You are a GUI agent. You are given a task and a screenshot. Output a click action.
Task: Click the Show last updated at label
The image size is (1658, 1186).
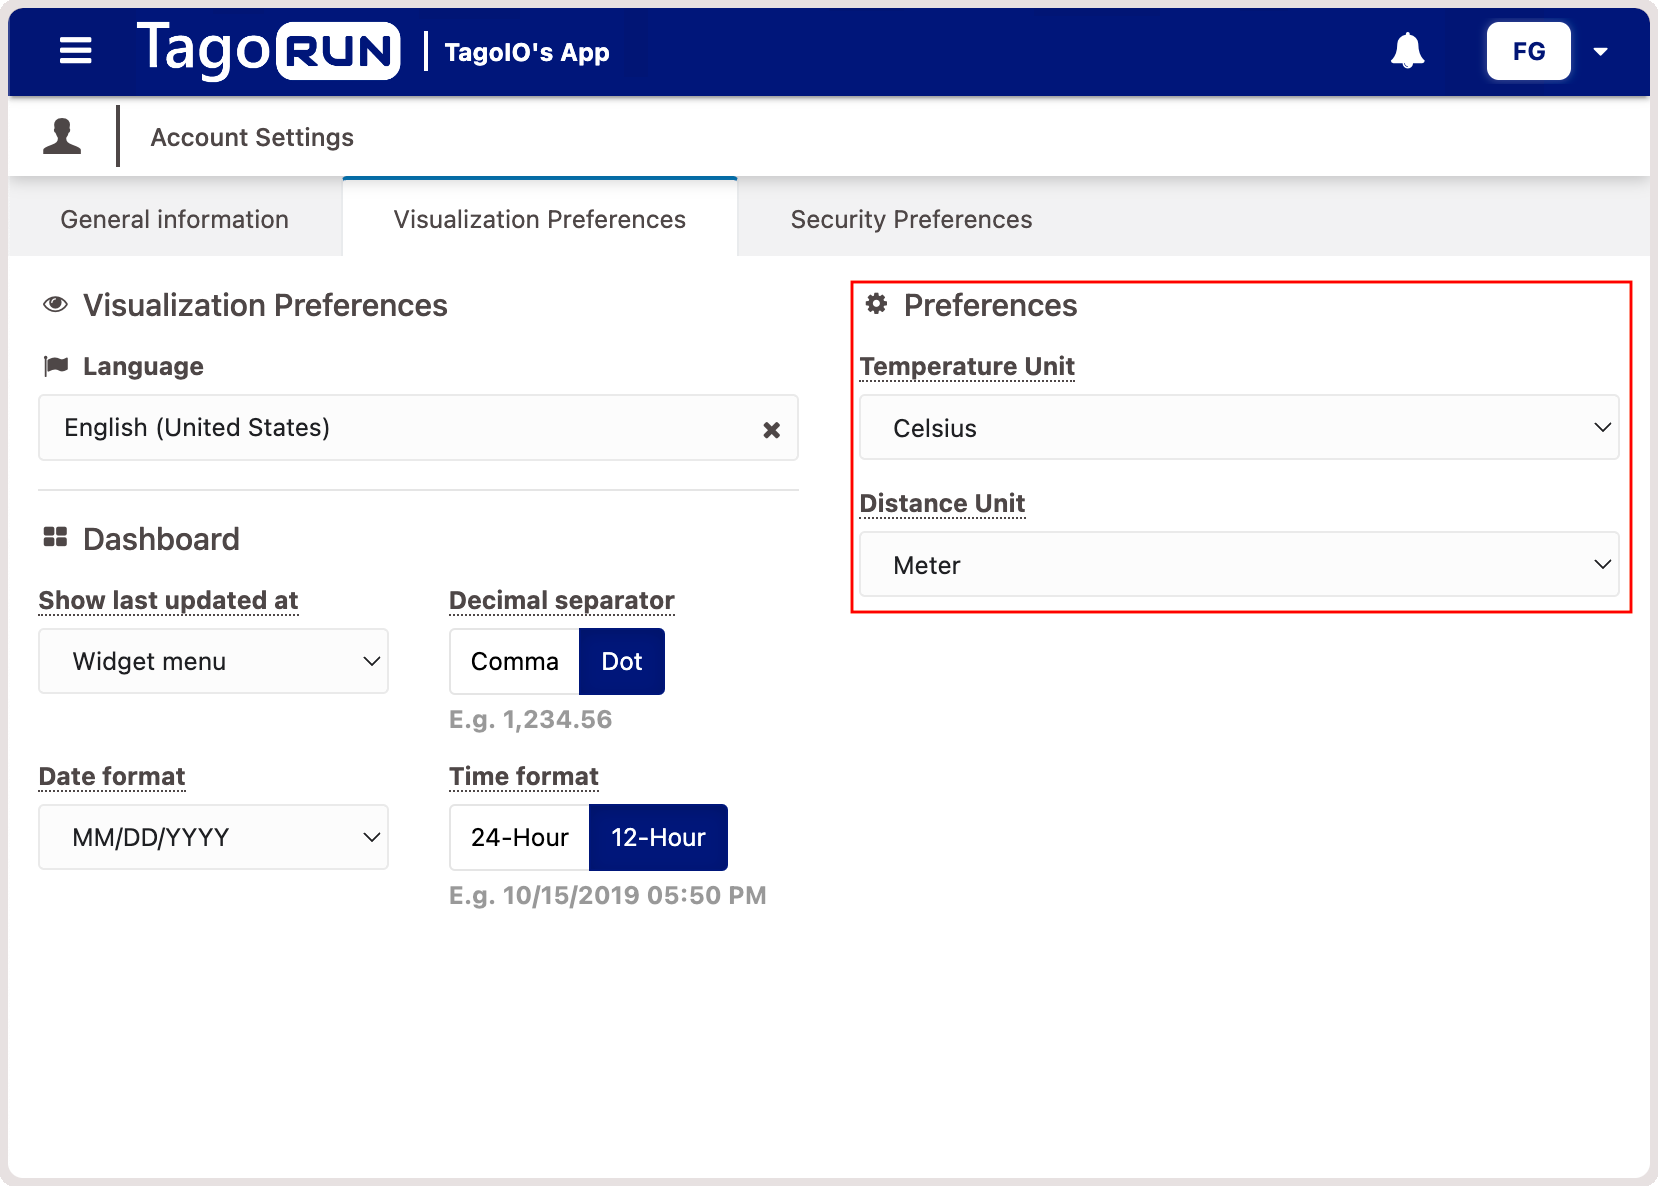click(x=168, y=600)
